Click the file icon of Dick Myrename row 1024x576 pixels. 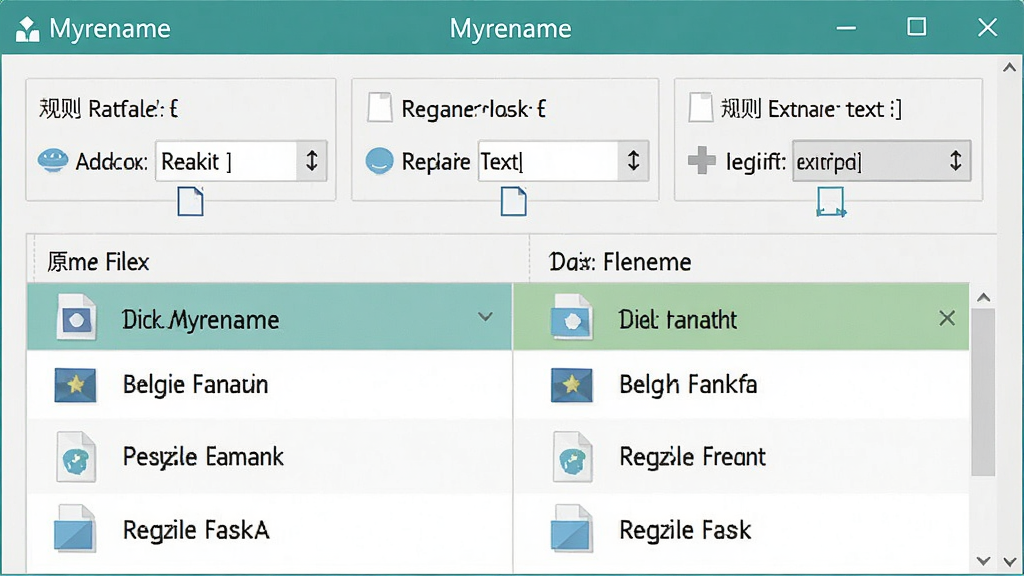click(x=76, y=318)
